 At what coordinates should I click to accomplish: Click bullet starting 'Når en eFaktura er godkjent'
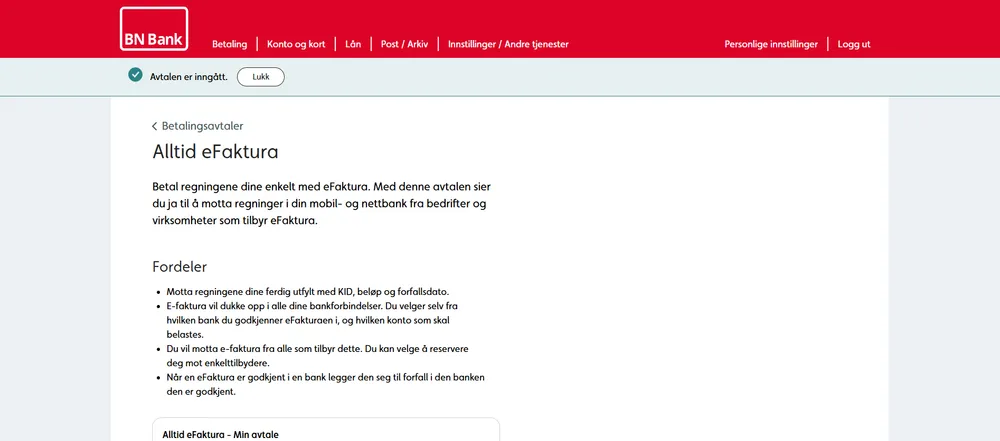(x=325, y=385)
